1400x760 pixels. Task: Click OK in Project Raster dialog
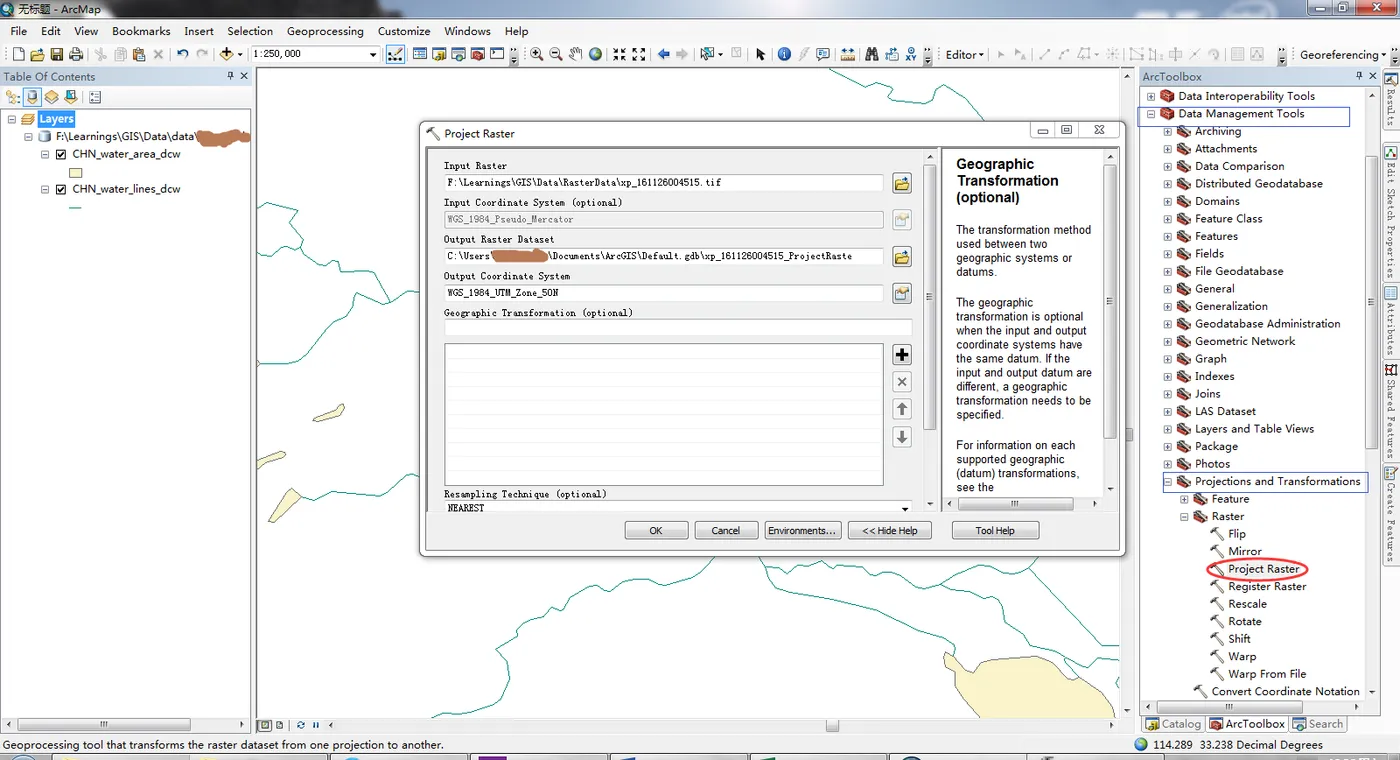coord(656,531)
